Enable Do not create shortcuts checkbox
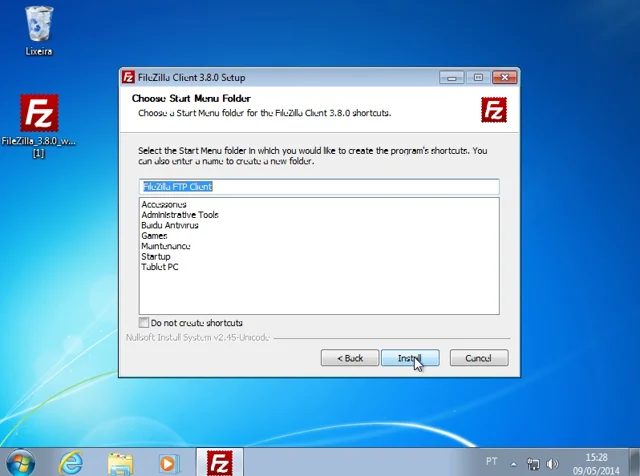640x476 pixels. click(x=144, y=323)
